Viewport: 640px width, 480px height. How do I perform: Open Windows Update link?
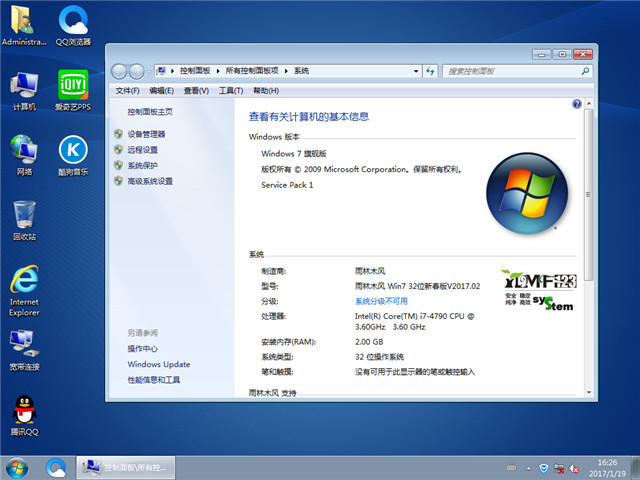159,364
